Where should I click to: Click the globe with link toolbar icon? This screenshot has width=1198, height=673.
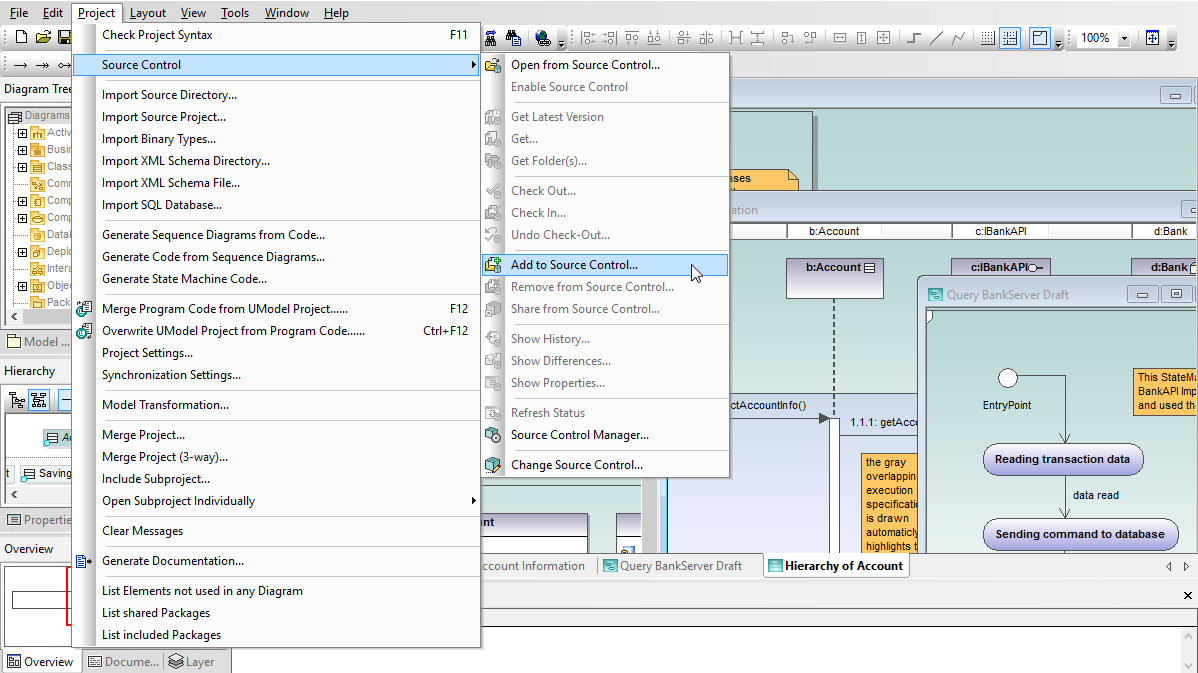[x=542, y=37]
